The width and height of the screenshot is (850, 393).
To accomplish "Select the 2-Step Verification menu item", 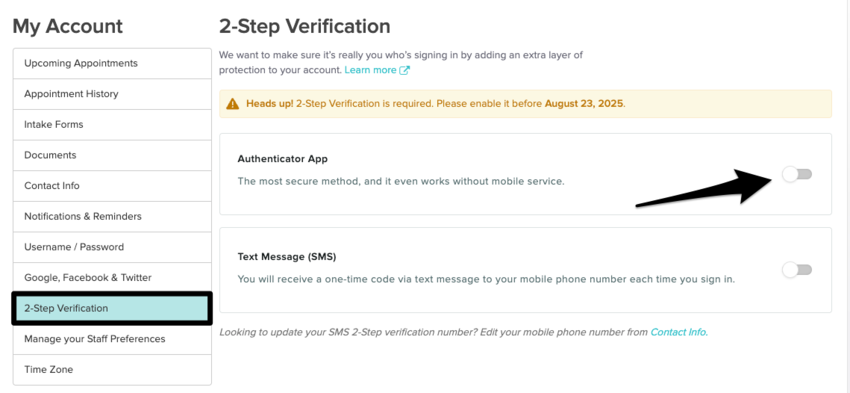I will 112,308.
